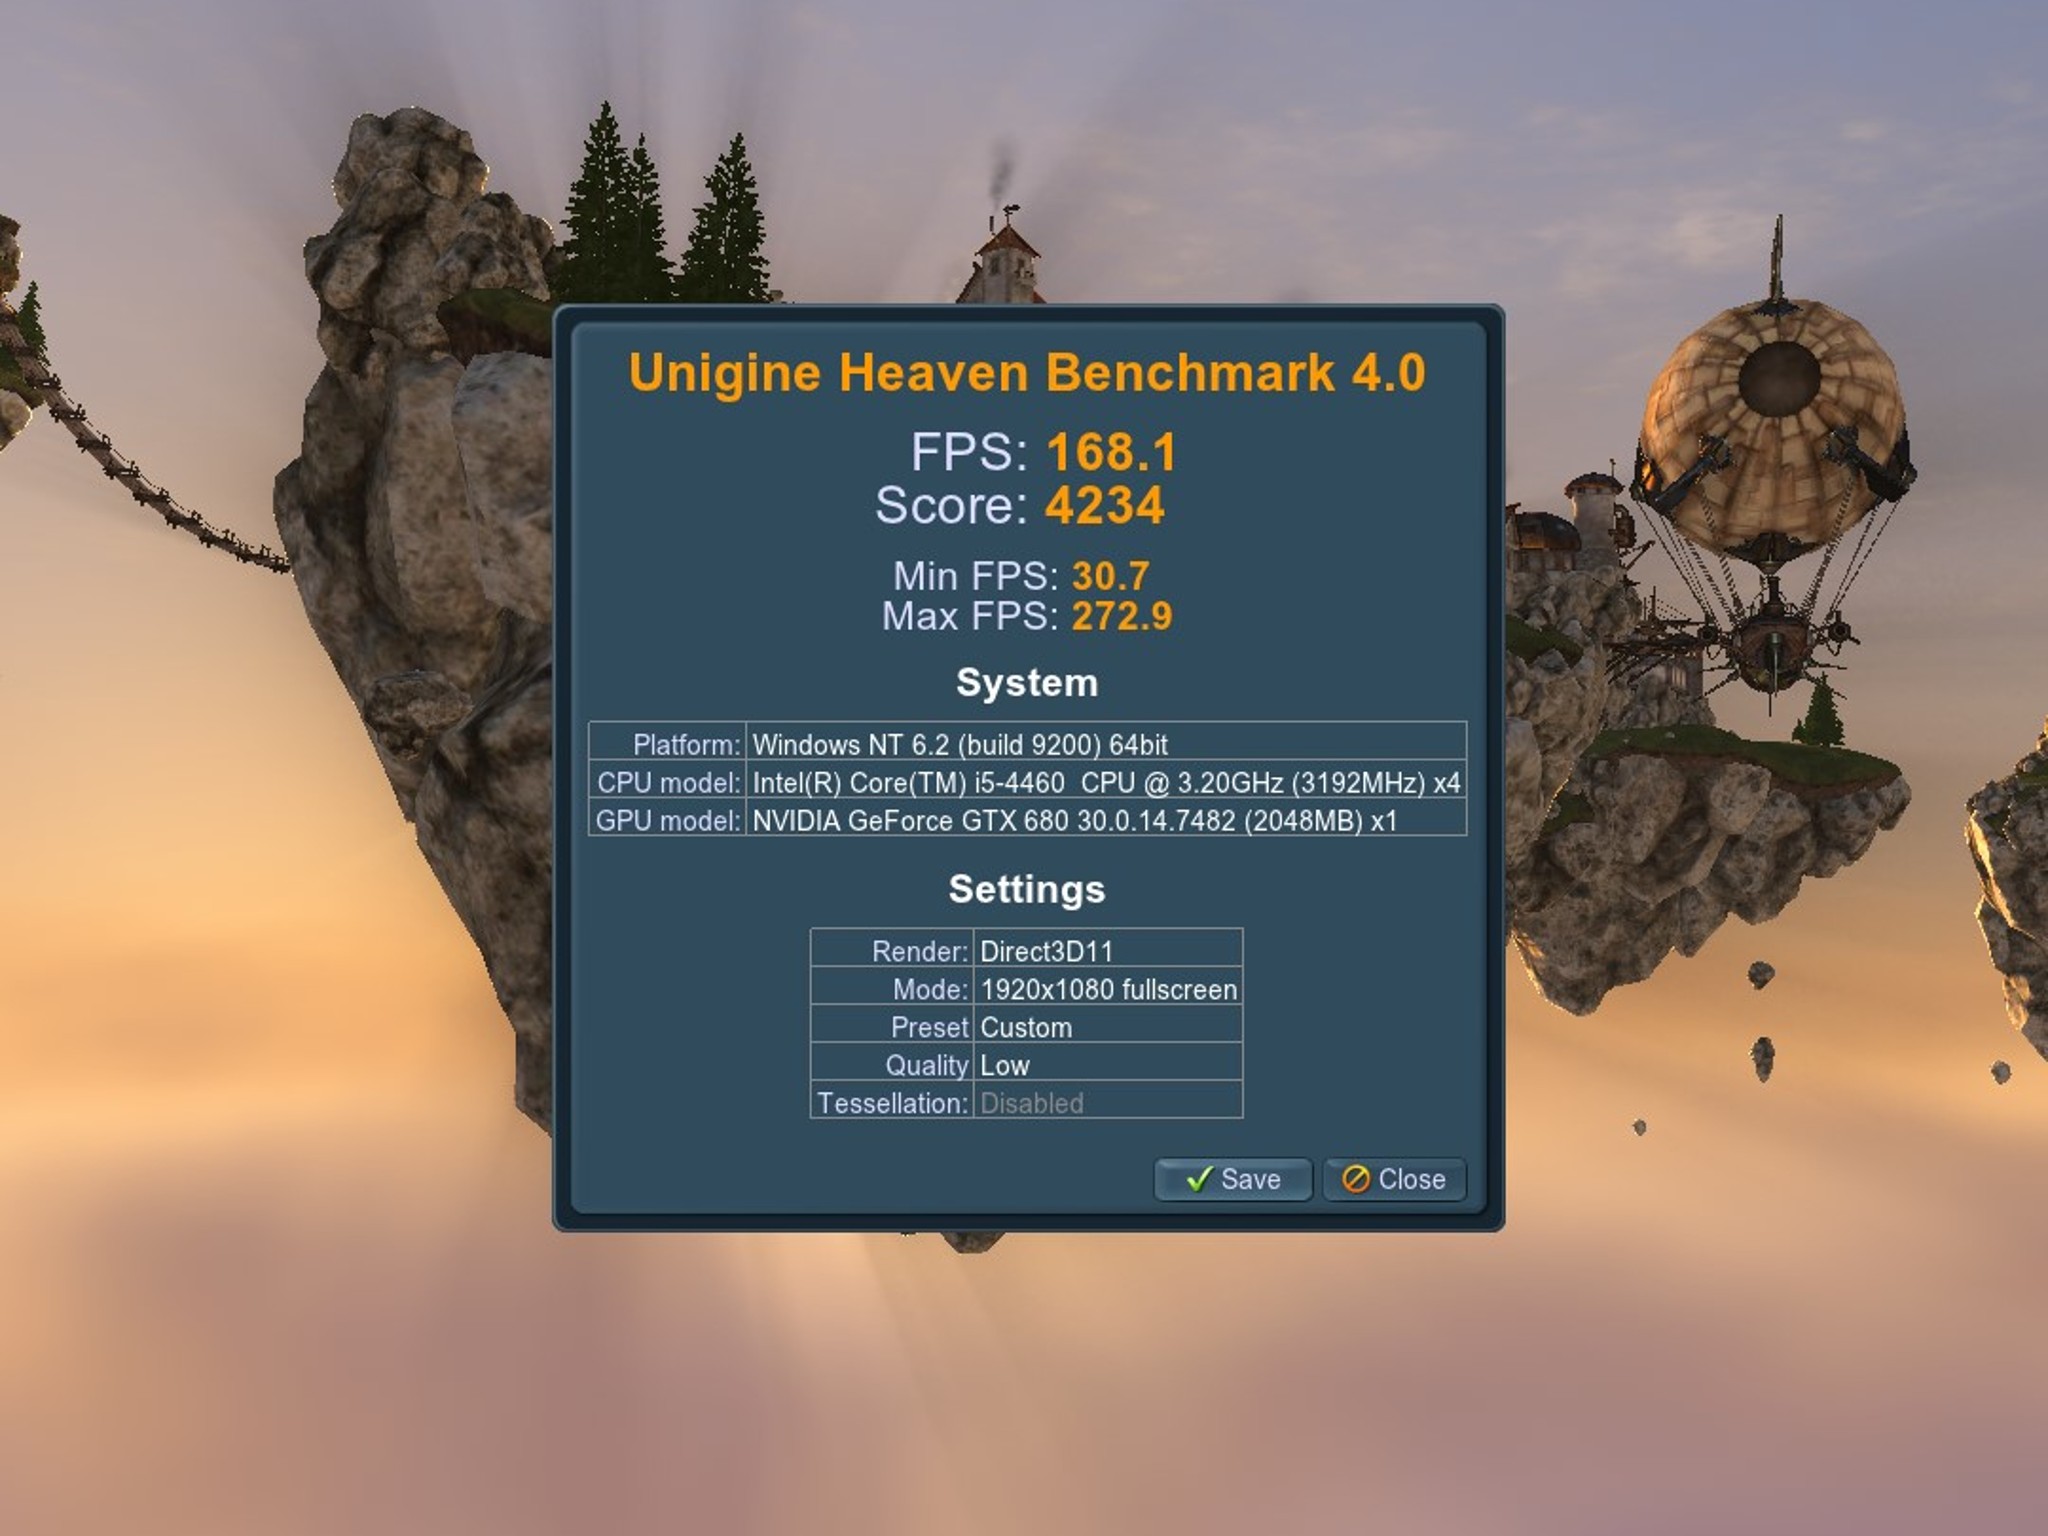This screenshot has height=1536, width=2048.
Task: Click the Score value 4234
Action: click(x=1105, y=505)
